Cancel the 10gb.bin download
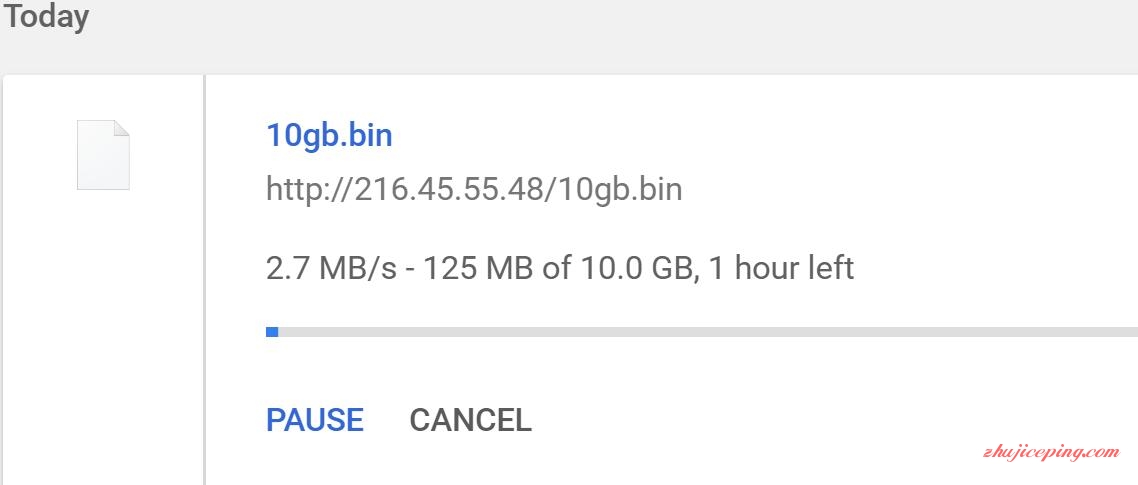This screenshot has height=485, width=1138. point(470,419)
